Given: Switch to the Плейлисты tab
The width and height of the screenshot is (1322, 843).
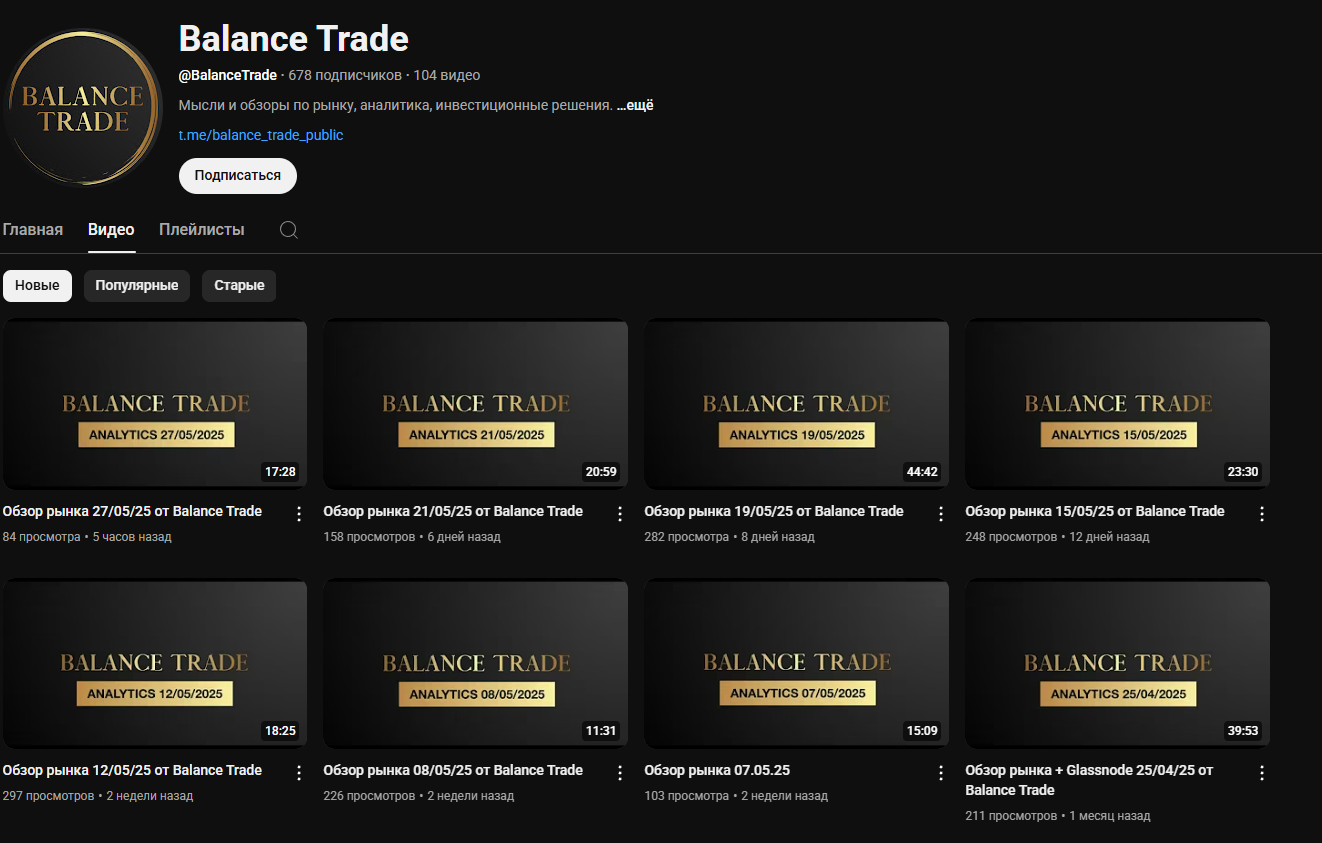Looking at the screenshot, I should pos(201,230).
